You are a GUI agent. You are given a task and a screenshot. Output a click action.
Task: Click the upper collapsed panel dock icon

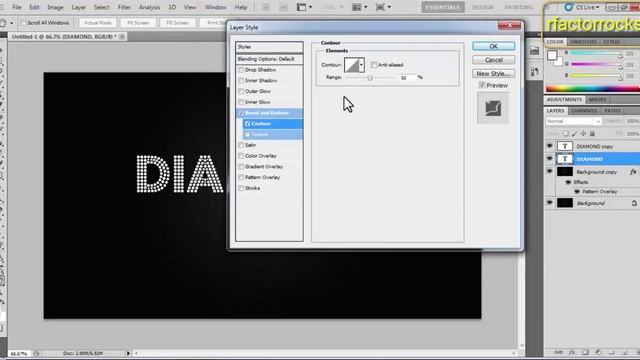(x=534, y=51)
